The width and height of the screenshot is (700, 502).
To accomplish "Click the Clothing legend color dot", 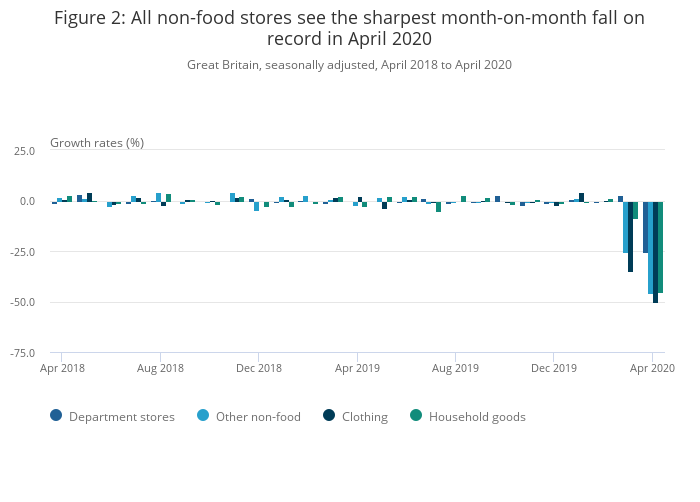I will [329, 416].
